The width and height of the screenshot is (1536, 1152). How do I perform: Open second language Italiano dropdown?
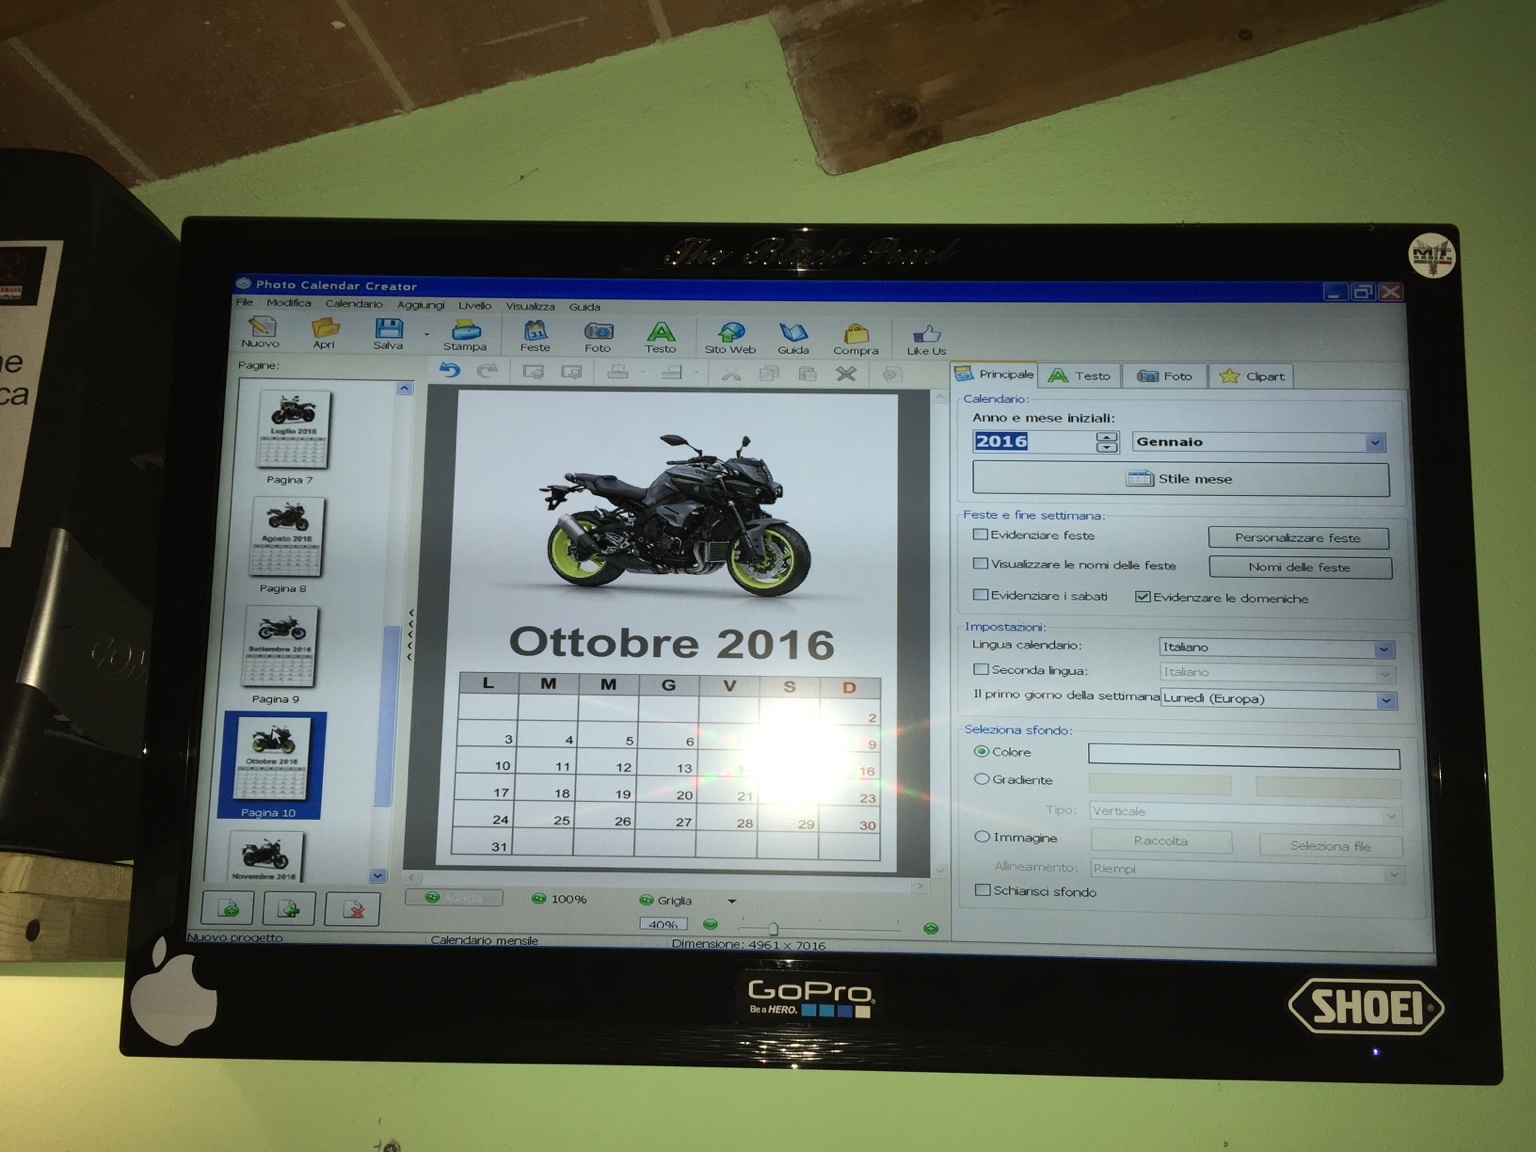coord(1384,674)
